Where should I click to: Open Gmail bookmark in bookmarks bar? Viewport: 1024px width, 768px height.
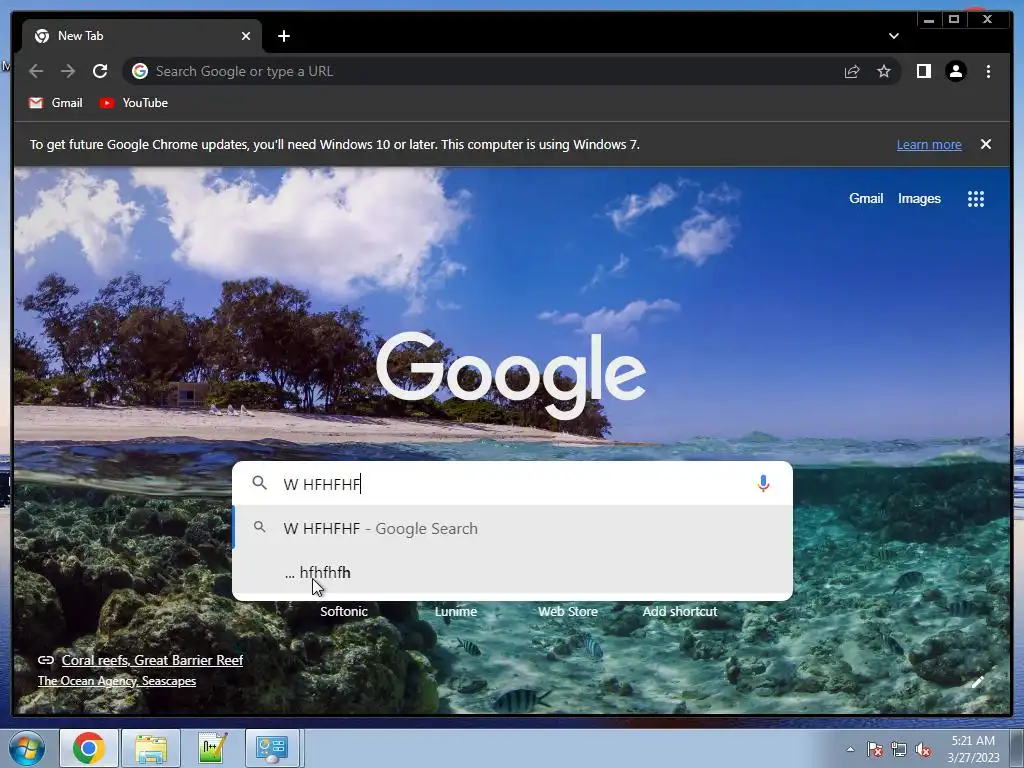pyautogui.click(x=56, y=103)
